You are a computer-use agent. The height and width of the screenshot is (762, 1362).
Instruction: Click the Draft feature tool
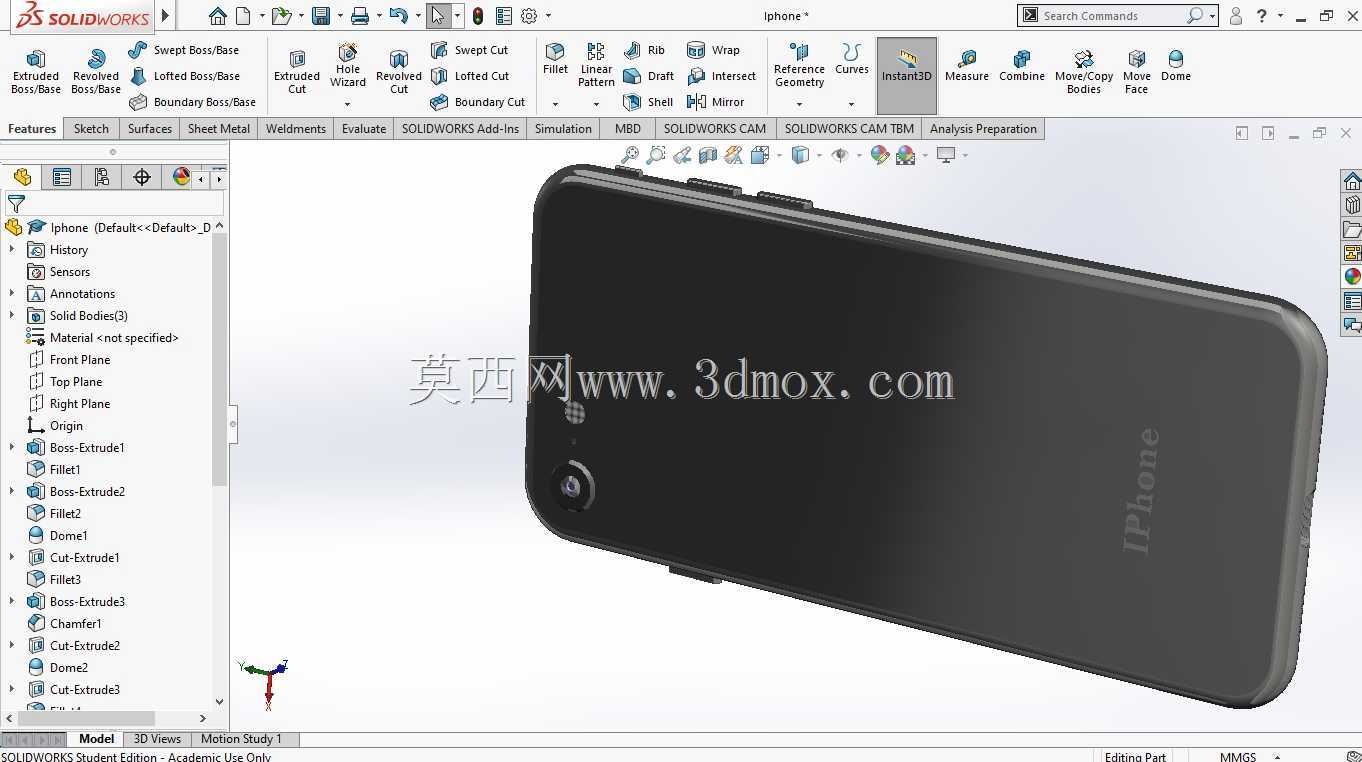(x=648, y=76)
